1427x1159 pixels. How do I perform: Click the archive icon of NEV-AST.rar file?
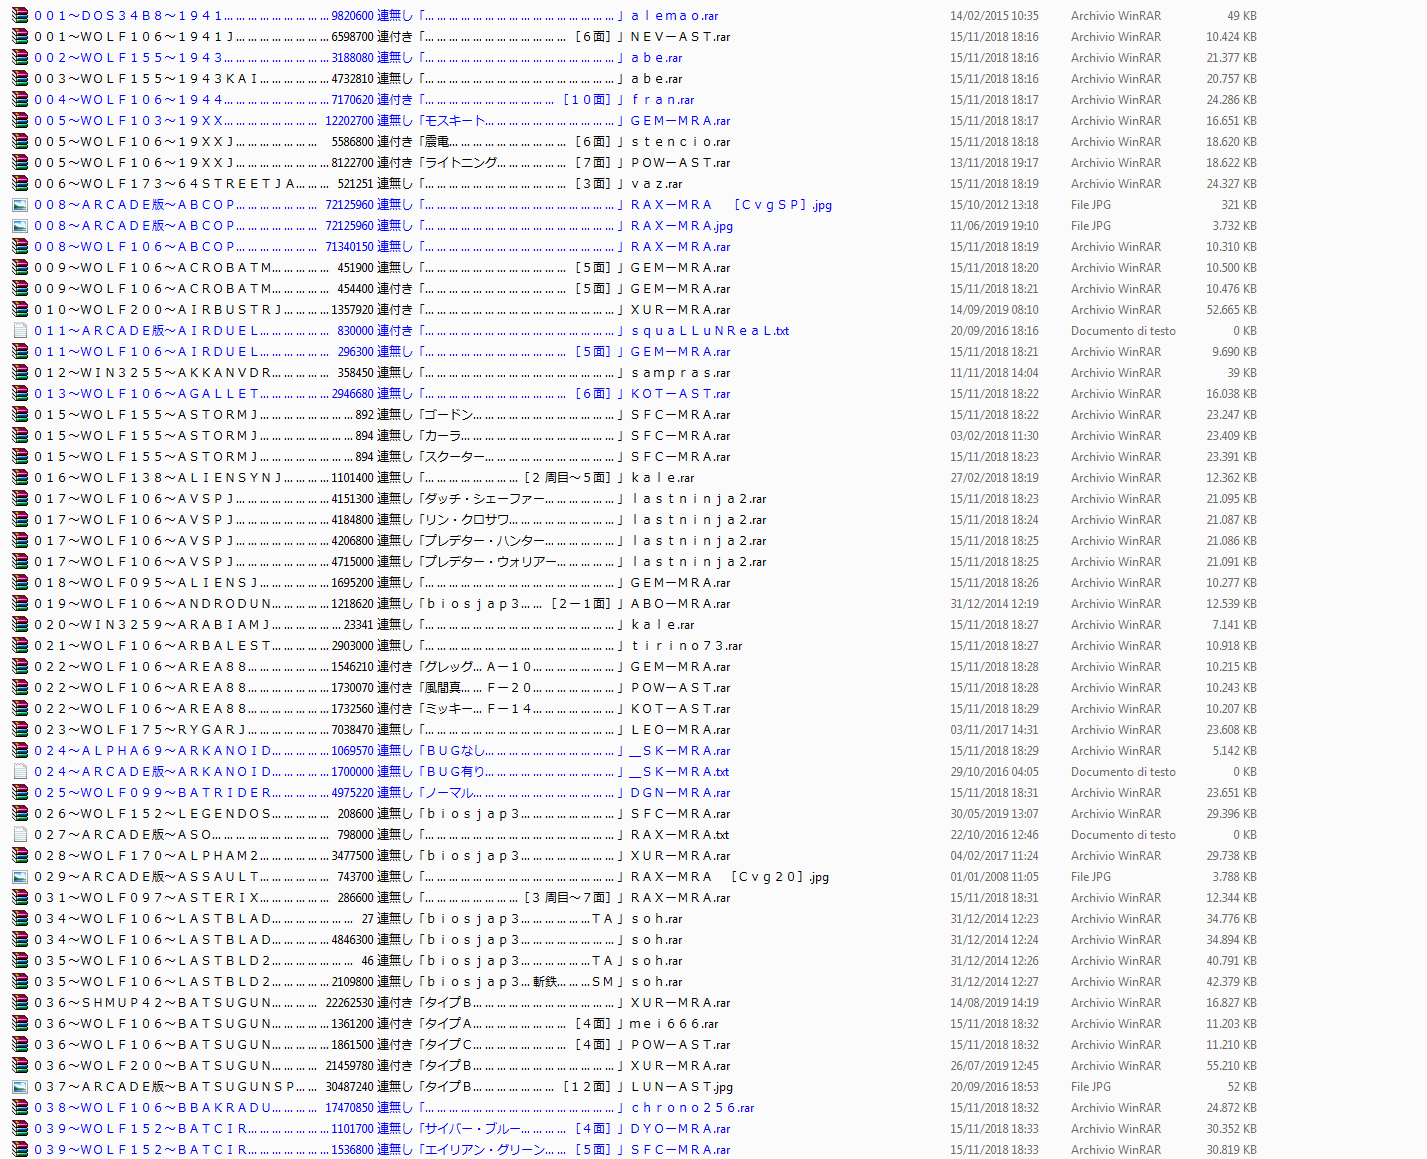point(20,37)
